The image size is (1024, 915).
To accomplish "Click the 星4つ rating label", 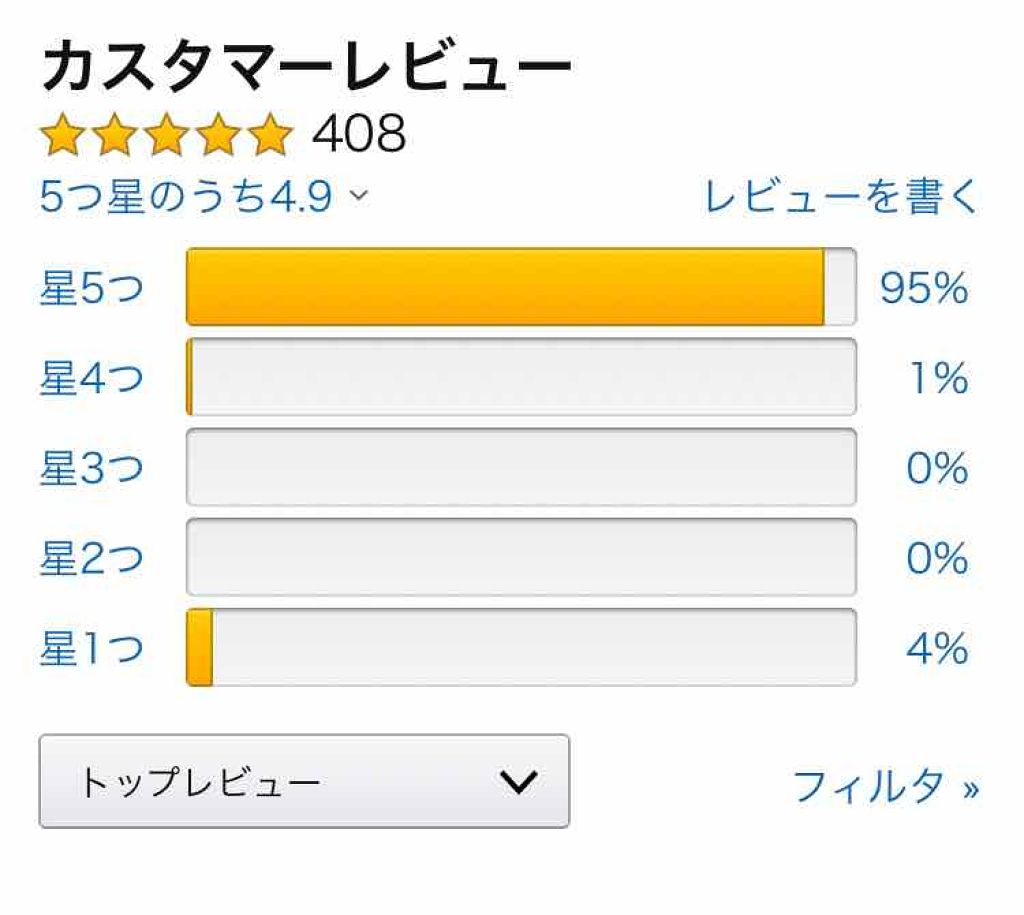I will (91, 379).
